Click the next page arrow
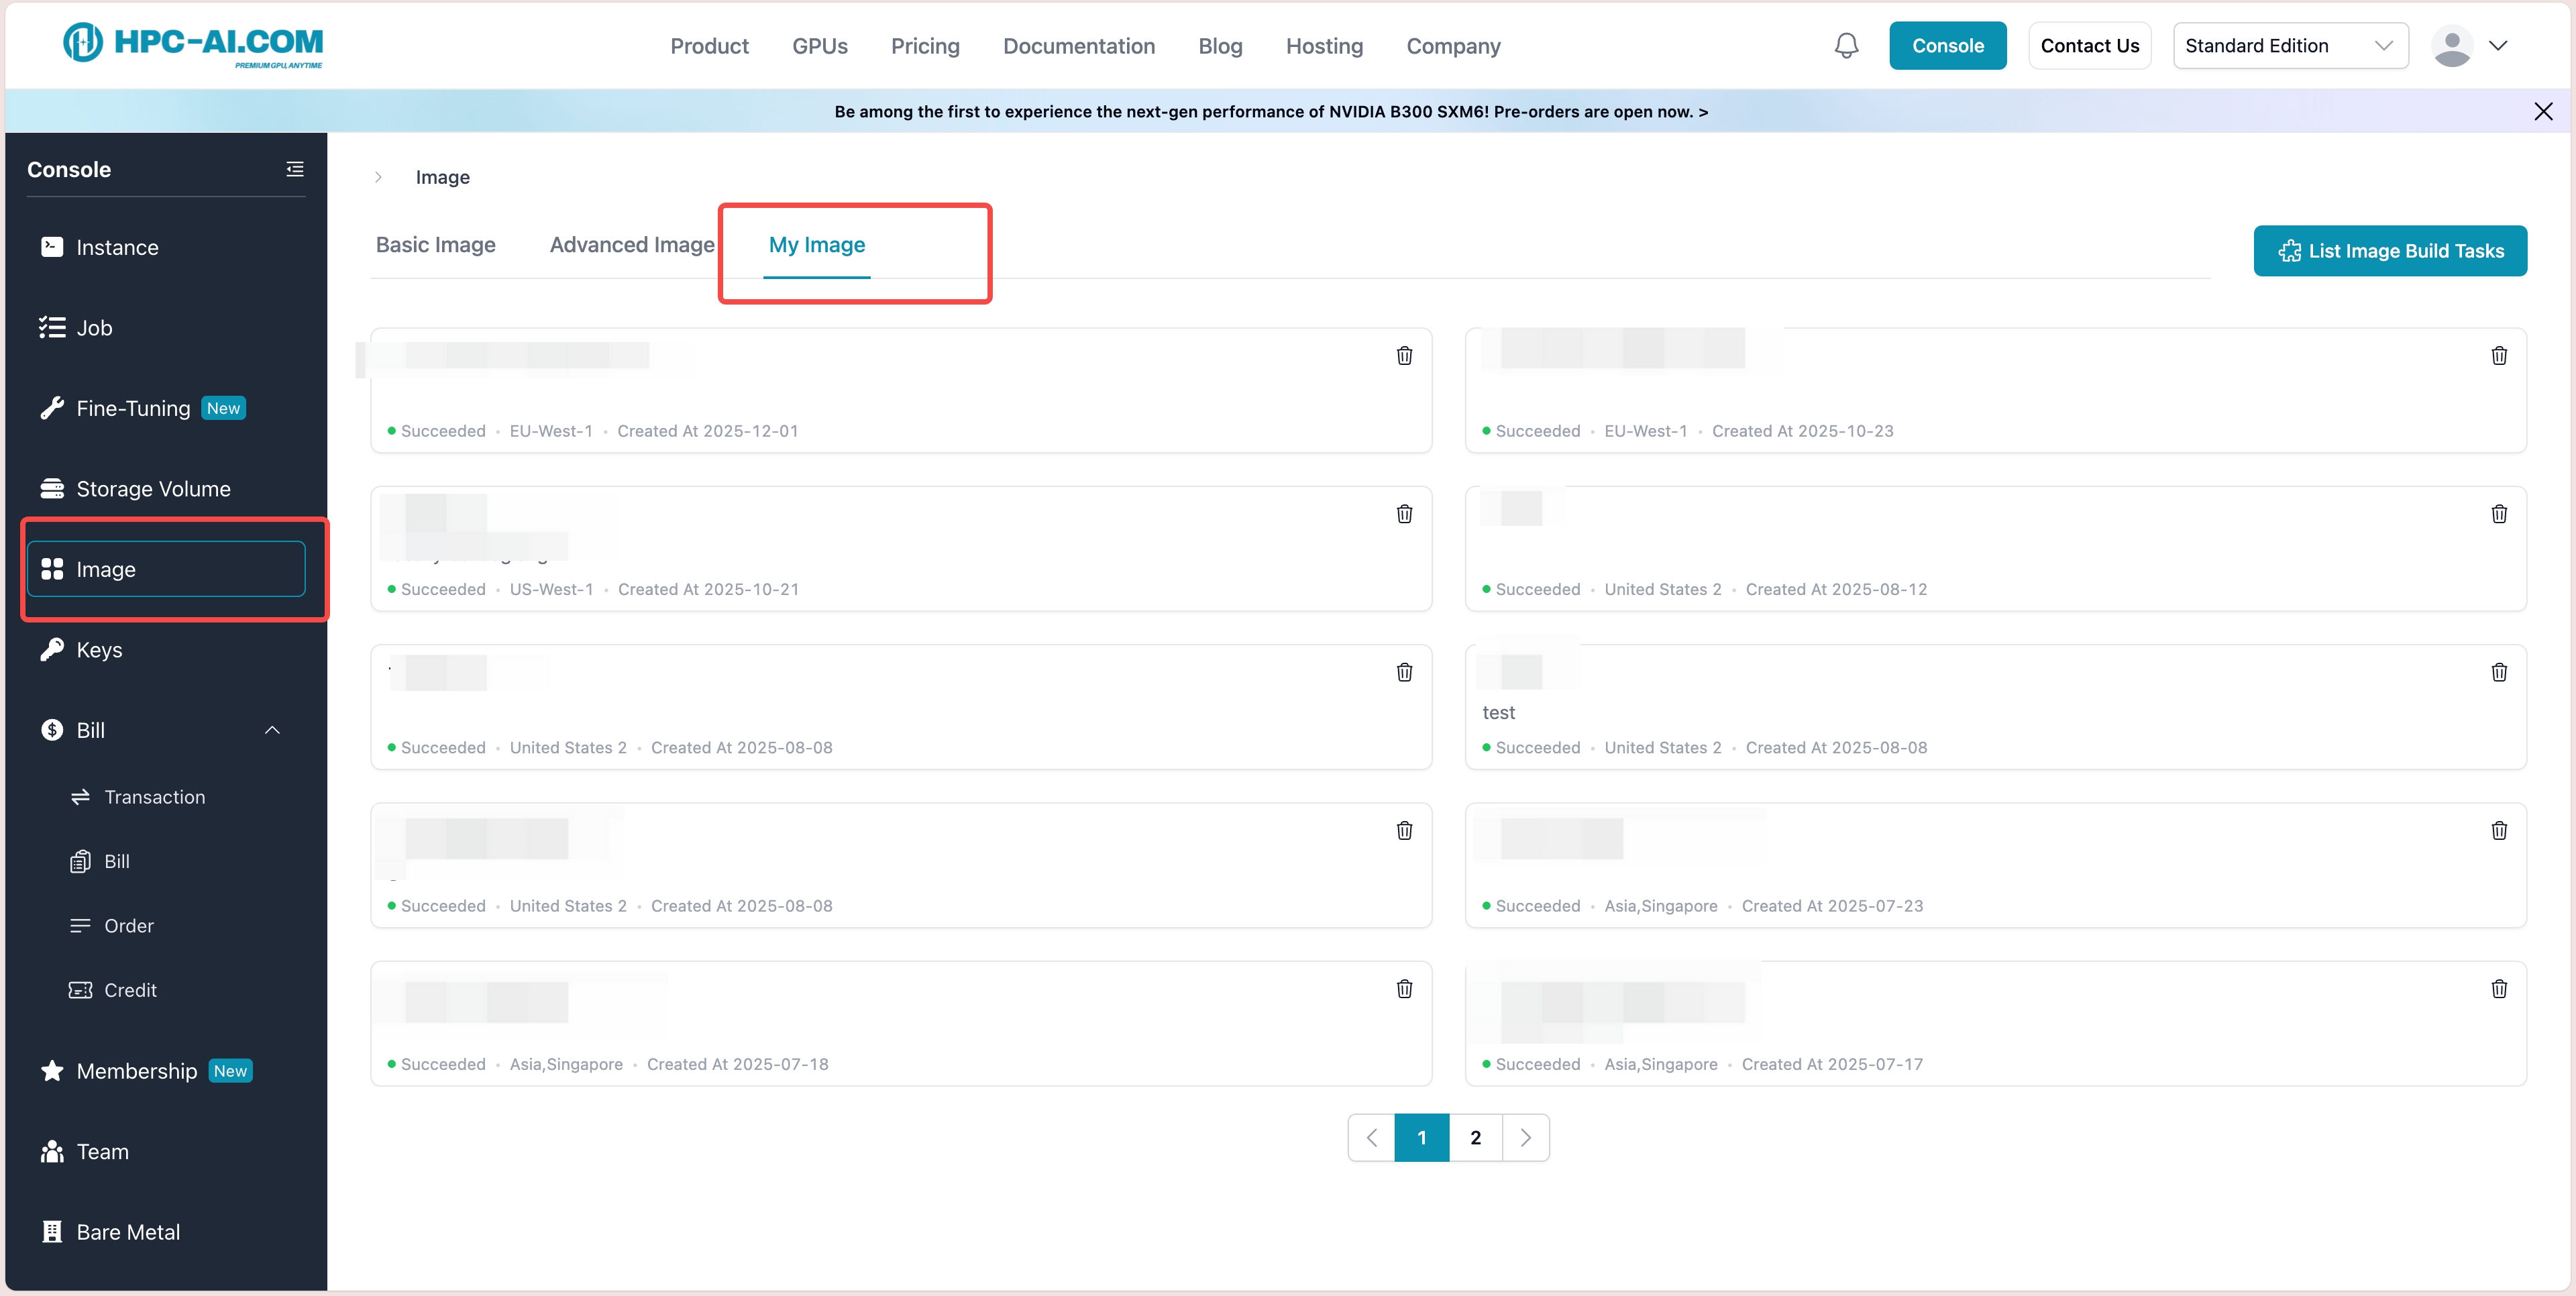The width and height of the screenshot is (2576, 1296). [1525, 1138]
